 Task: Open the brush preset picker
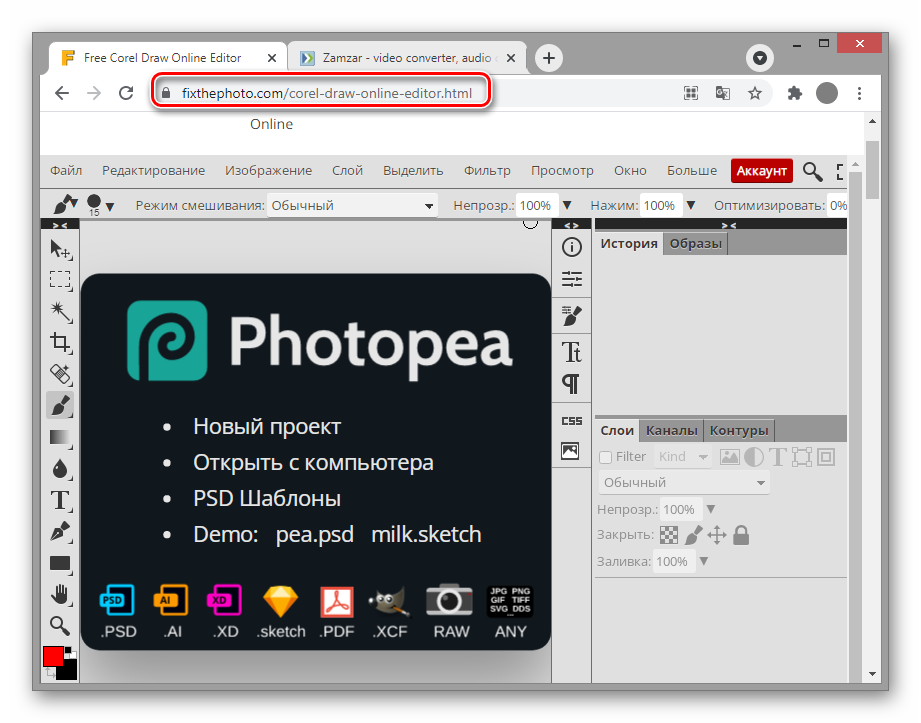100,205
